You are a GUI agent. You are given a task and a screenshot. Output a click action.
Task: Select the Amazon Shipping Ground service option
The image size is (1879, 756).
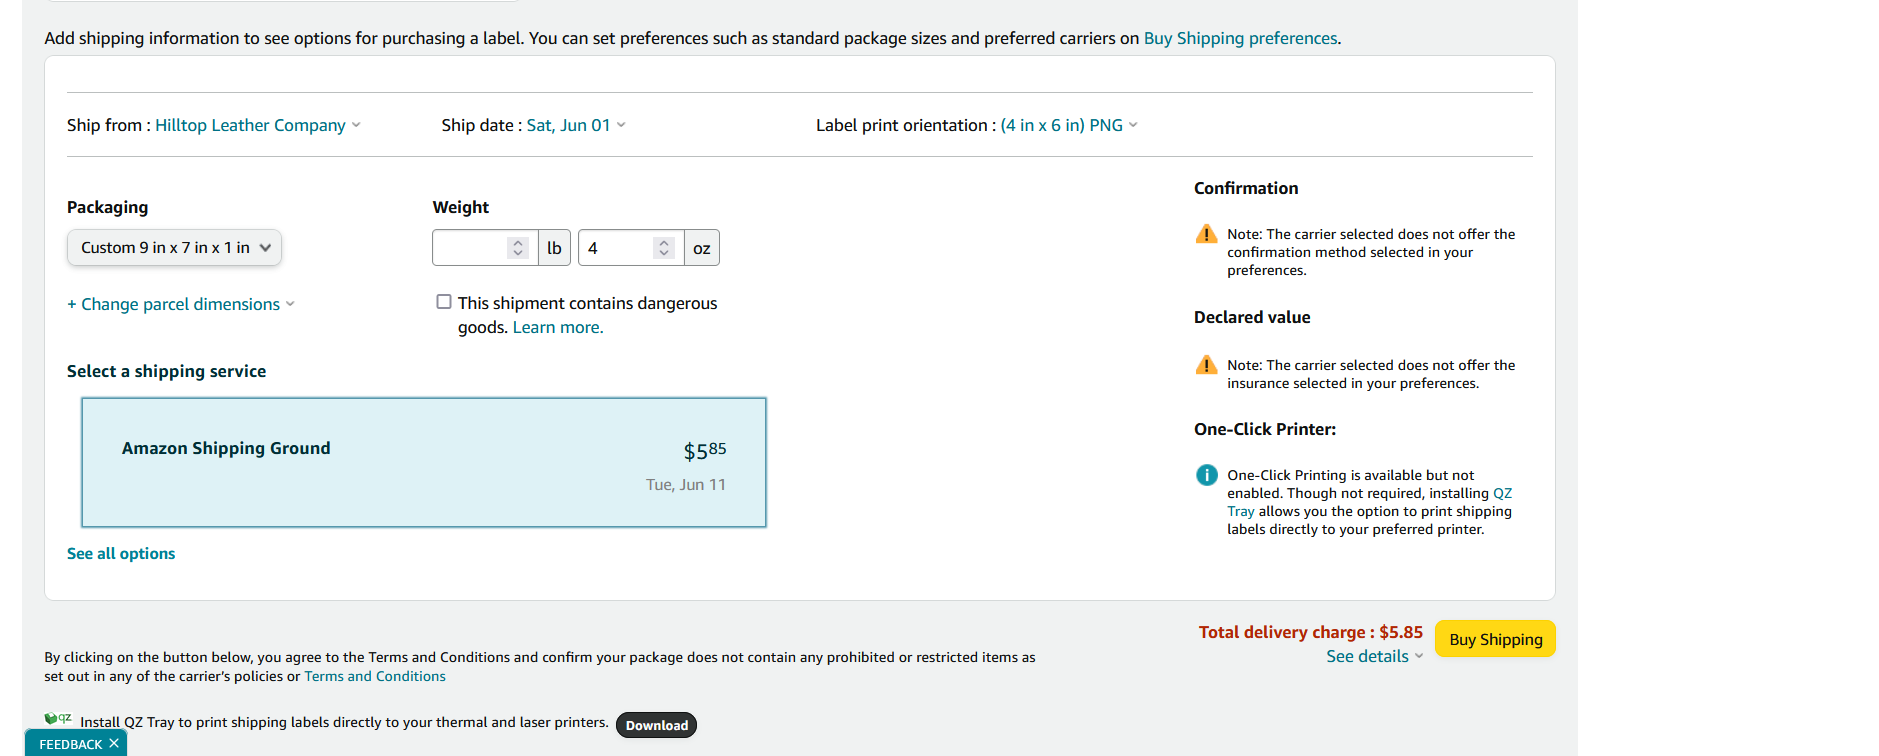[x=424, y=463]
